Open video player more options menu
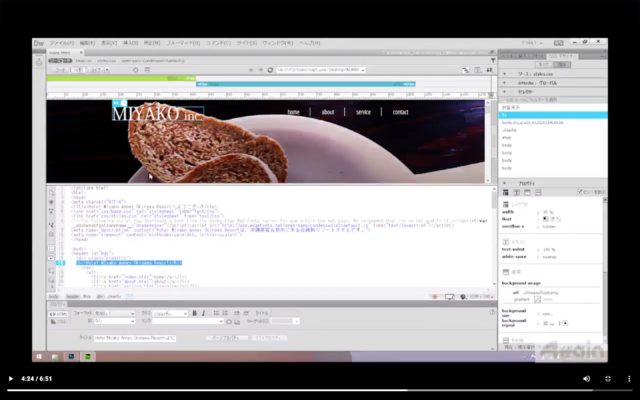The width and height of the screenshot is (640, 400). point(629,379)
